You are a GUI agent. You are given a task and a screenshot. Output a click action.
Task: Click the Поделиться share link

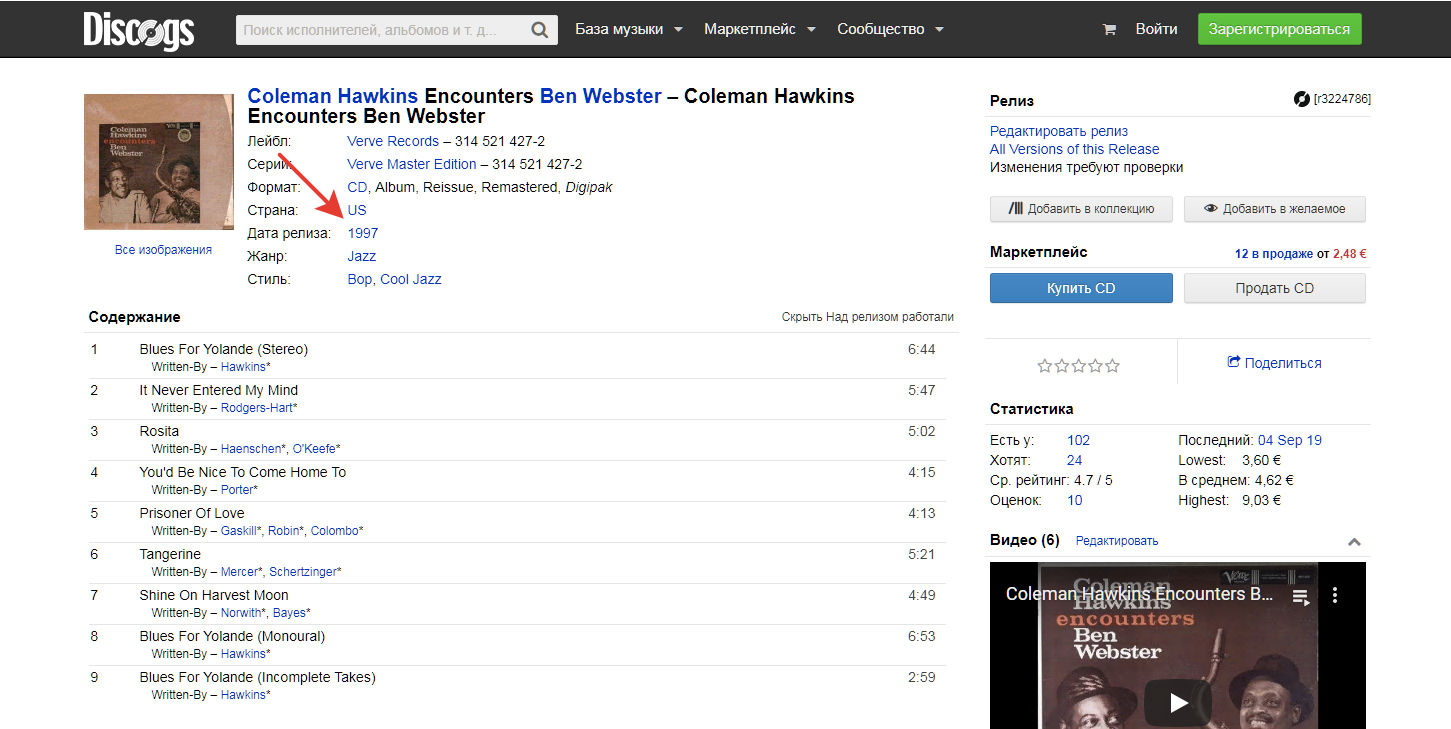pos(1275,363)
